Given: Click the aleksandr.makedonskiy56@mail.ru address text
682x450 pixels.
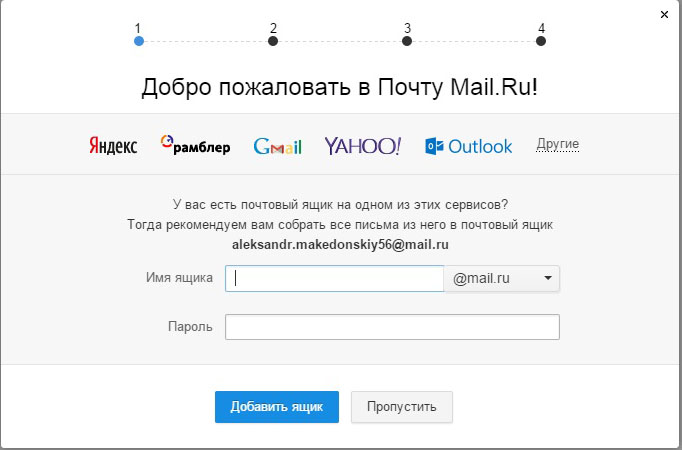Looking at the screenshot, I should [340, 243].
